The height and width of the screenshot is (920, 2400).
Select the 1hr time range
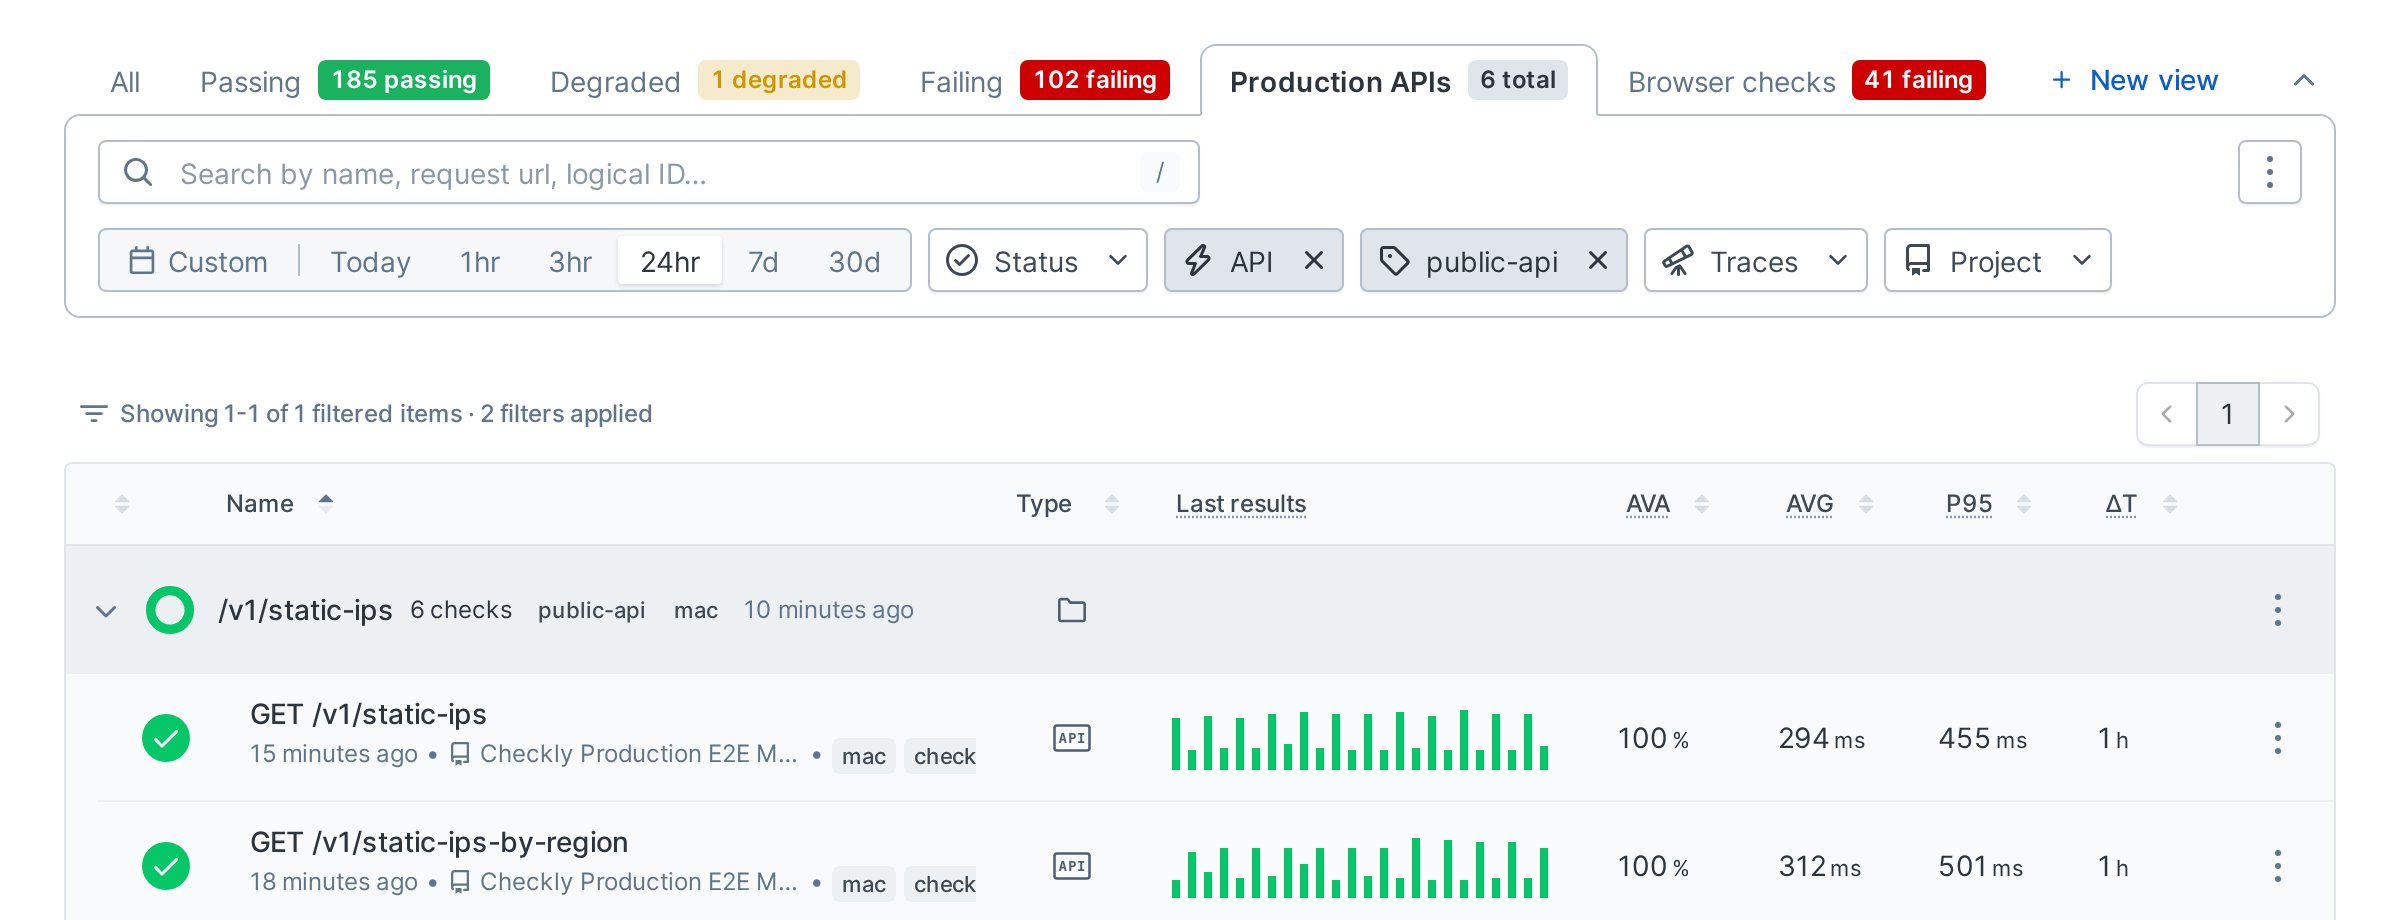coord(480,261)
